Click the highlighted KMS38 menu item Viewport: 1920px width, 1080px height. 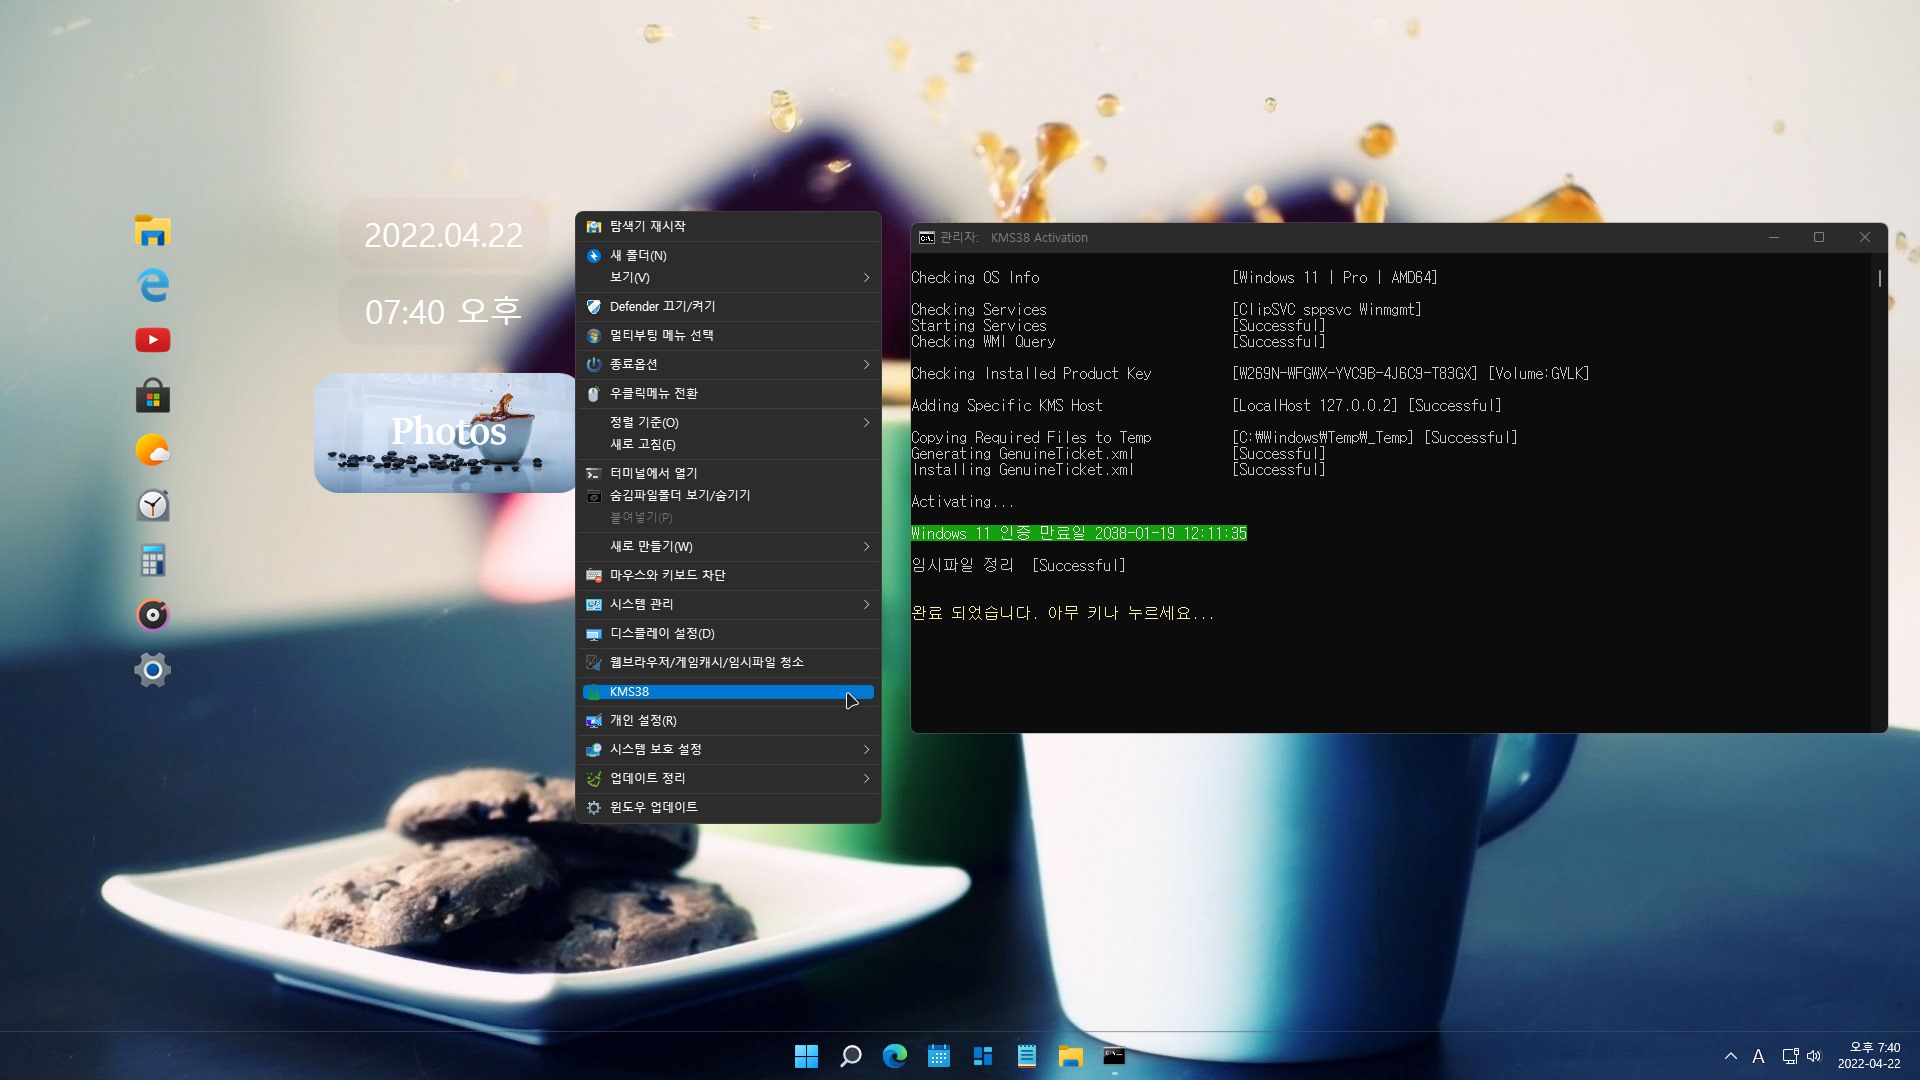[729, 692]
